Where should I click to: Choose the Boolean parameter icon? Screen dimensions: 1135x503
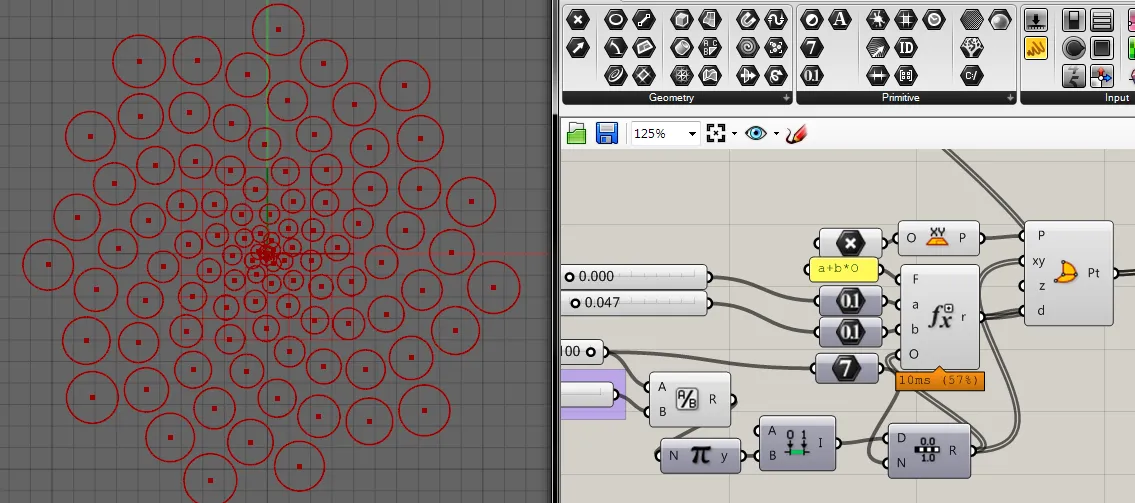point(811,20)
